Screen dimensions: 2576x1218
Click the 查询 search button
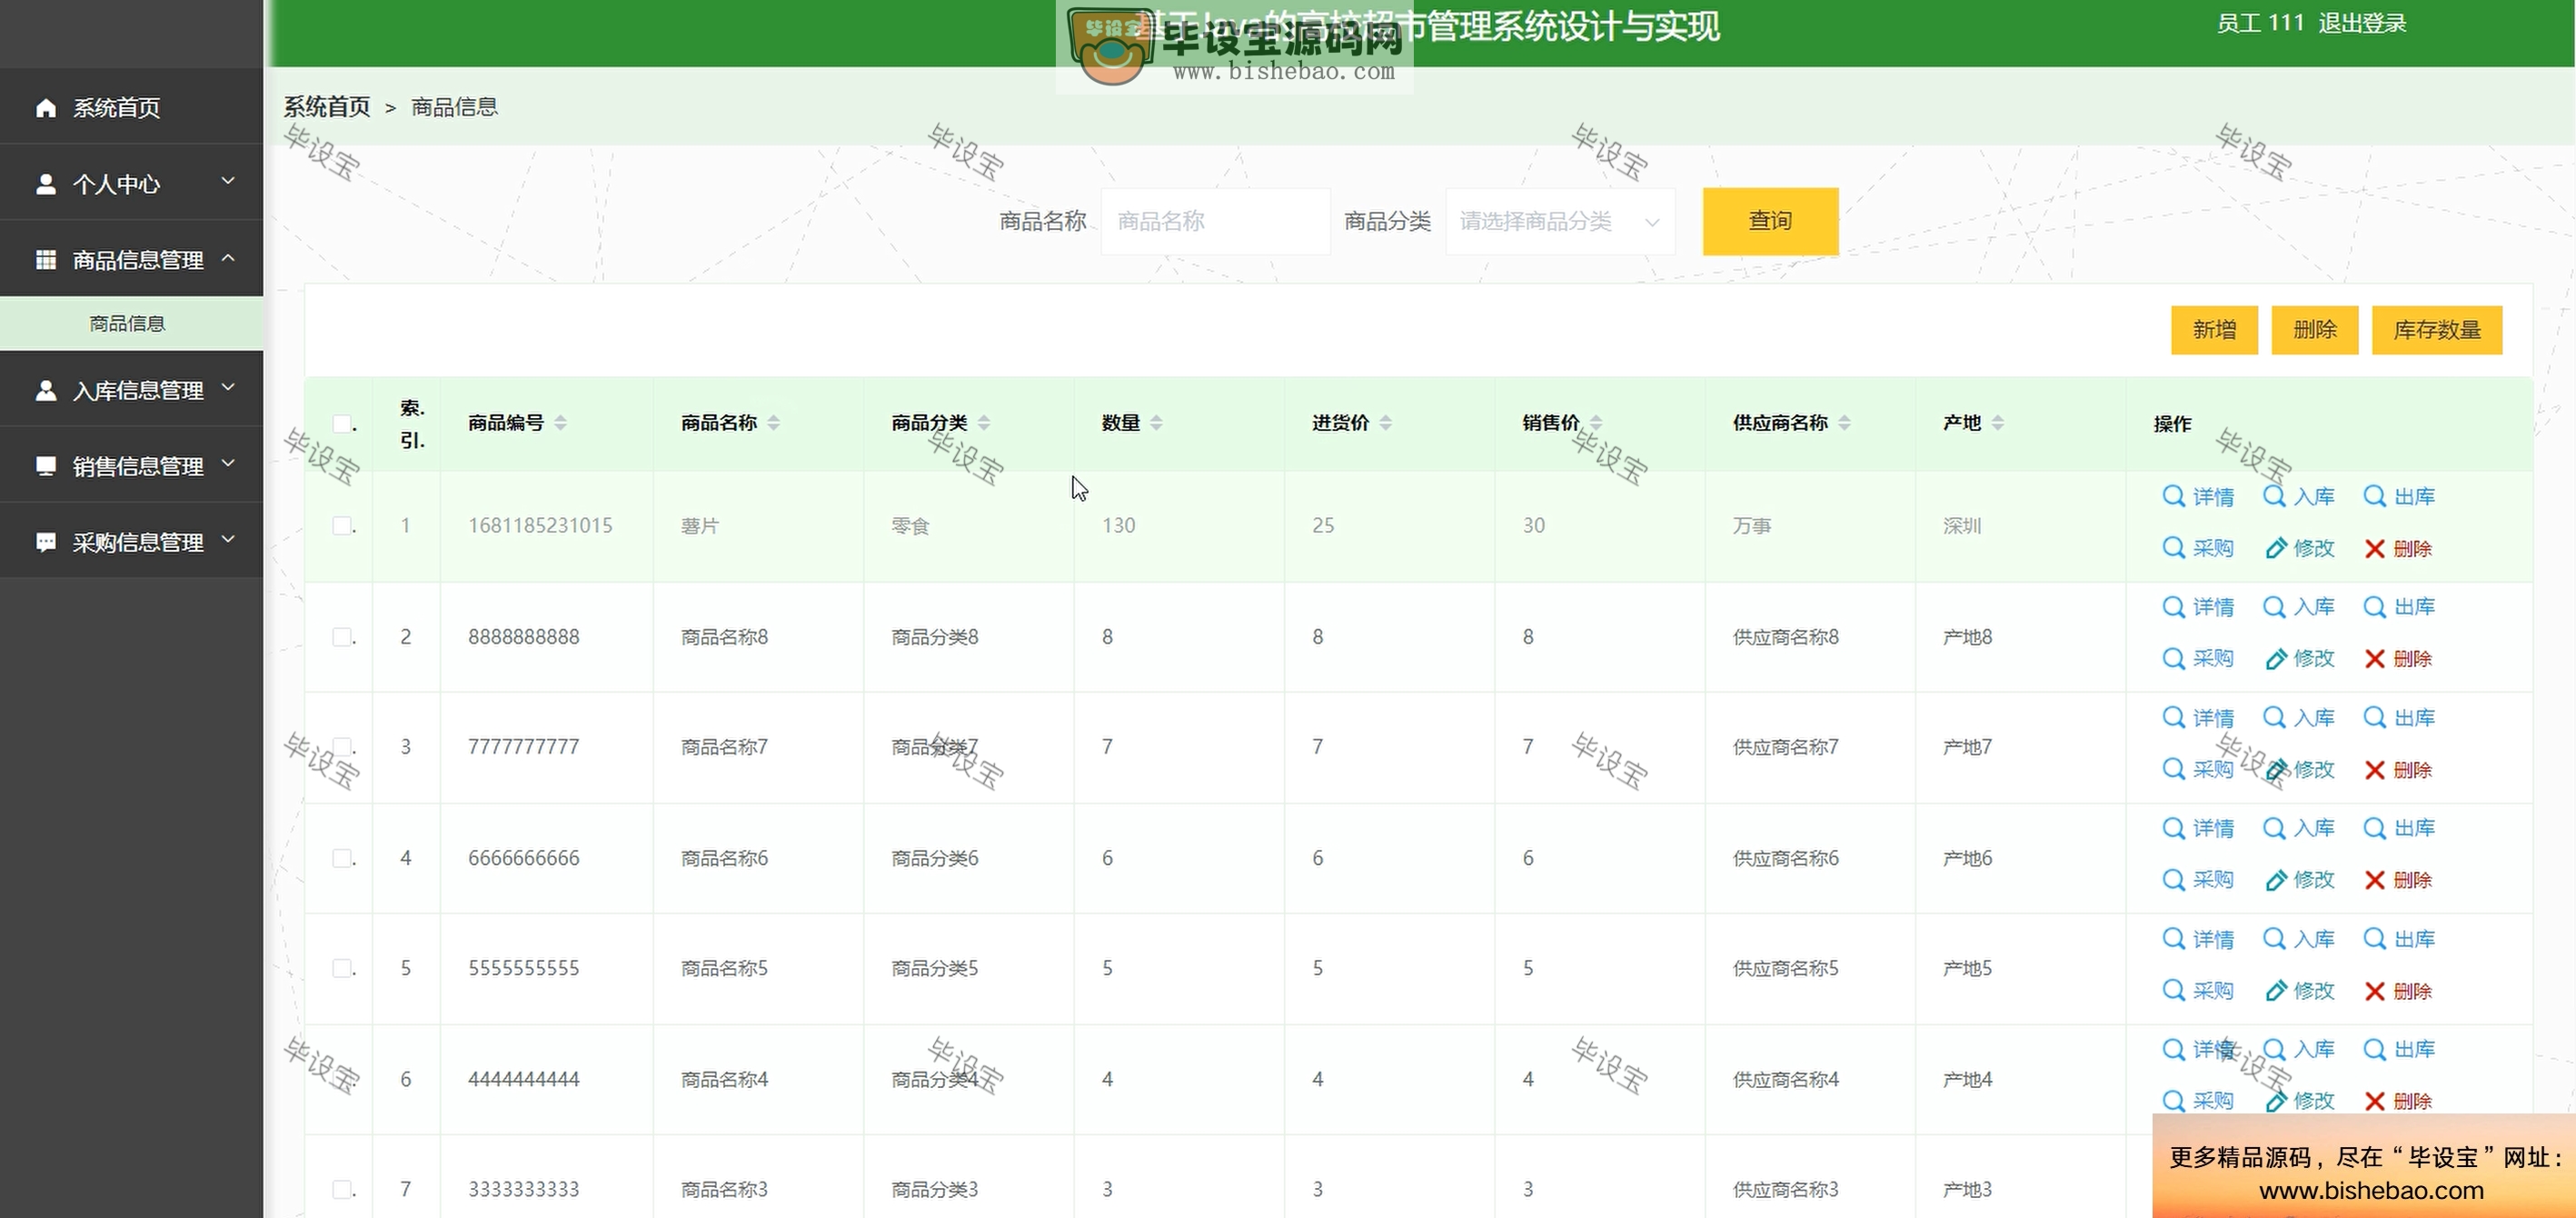click(x=1770, y=221)
